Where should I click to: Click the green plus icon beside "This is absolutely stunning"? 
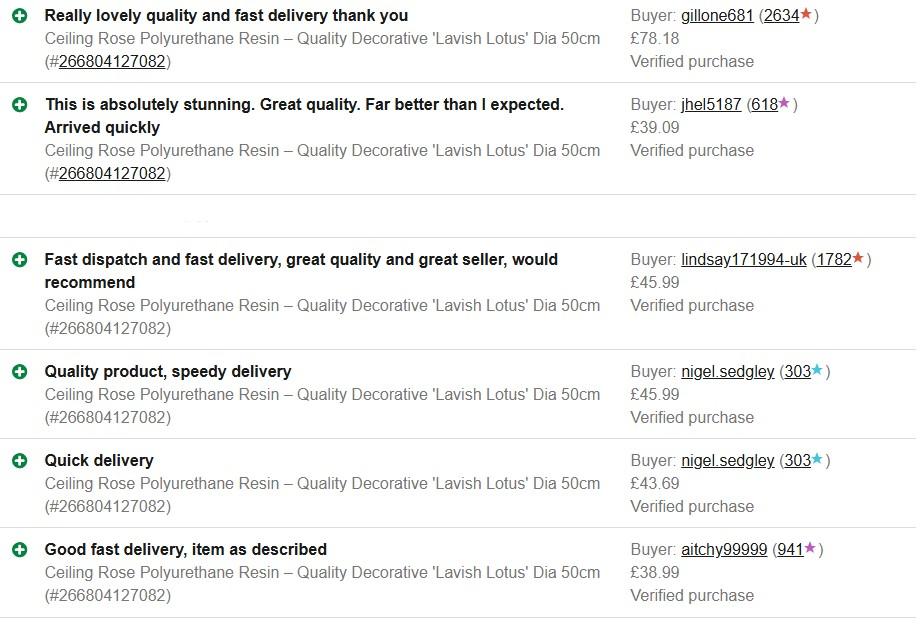[x=19, y=105]
